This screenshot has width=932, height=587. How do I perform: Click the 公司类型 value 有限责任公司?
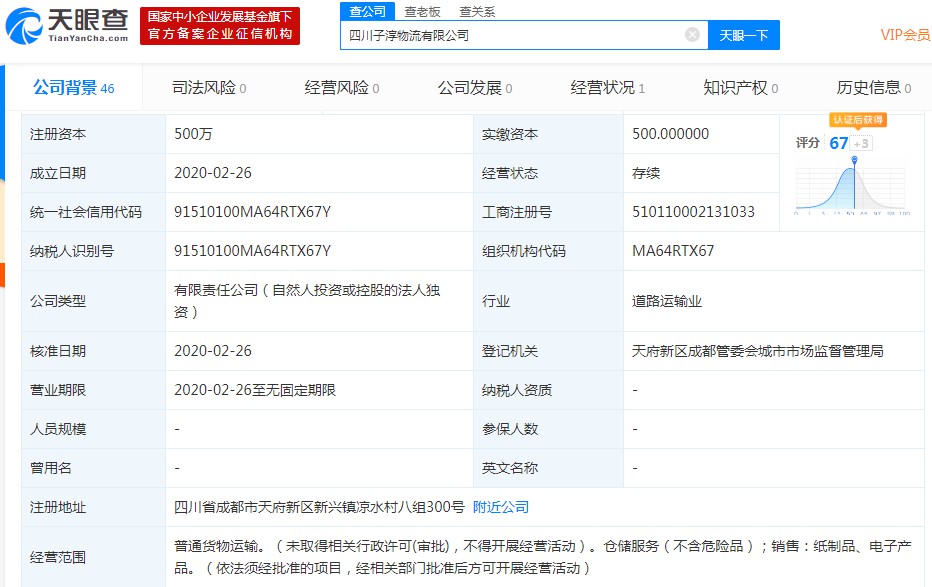point(307,301)
